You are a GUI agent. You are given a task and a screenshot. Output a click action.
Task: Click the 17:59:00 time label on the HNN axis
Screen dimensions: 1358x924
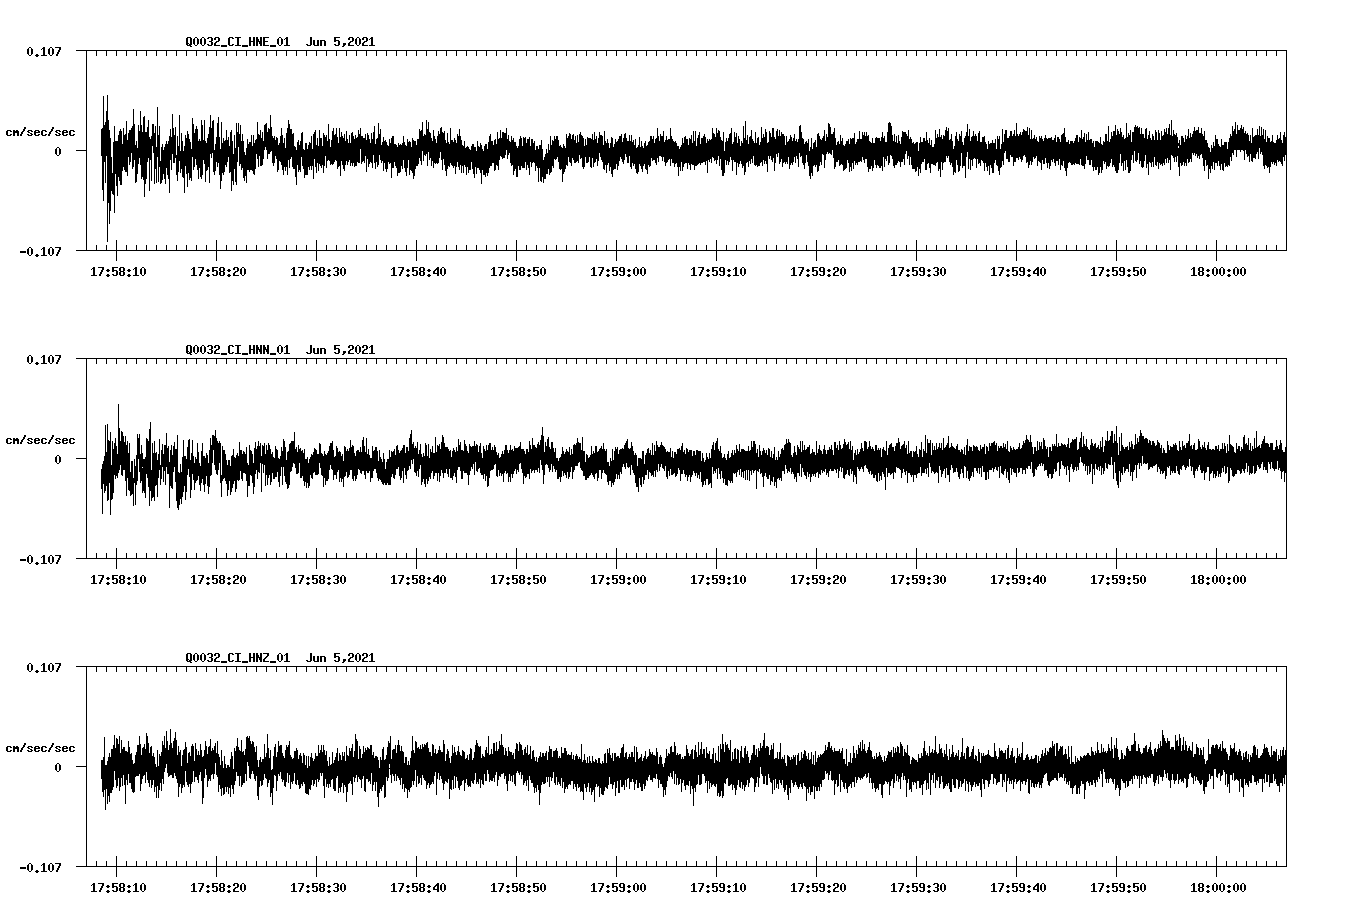618,579
